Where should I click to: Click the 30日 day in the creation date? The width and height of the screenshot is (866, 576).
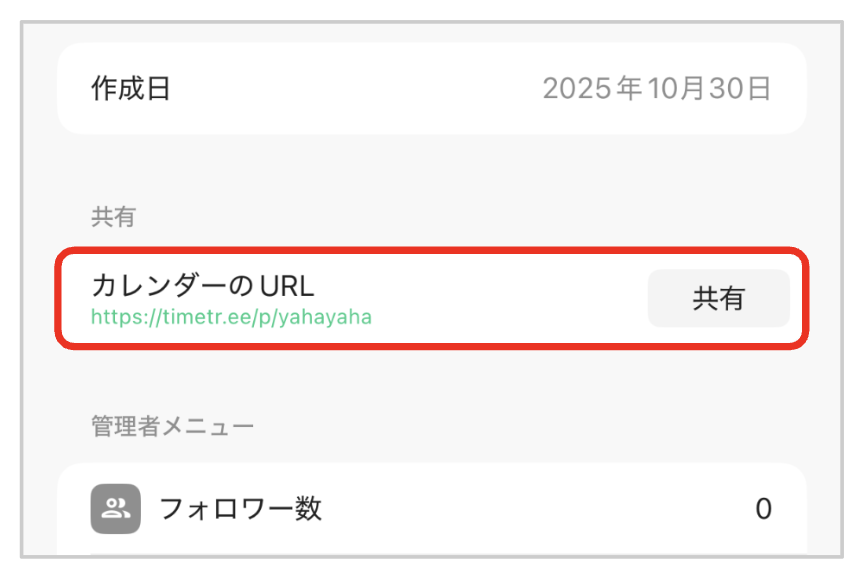tap(746, 89)
